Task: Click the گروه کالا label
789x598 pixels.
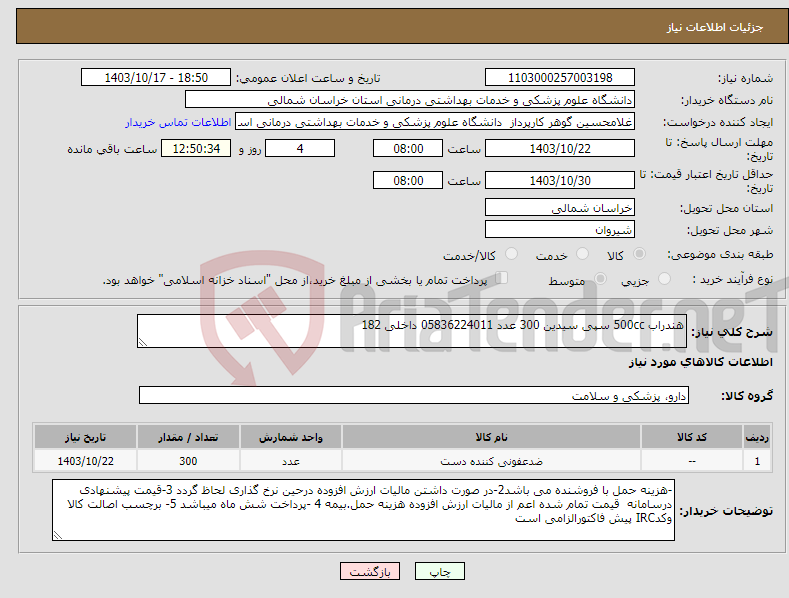Action: 747,396
